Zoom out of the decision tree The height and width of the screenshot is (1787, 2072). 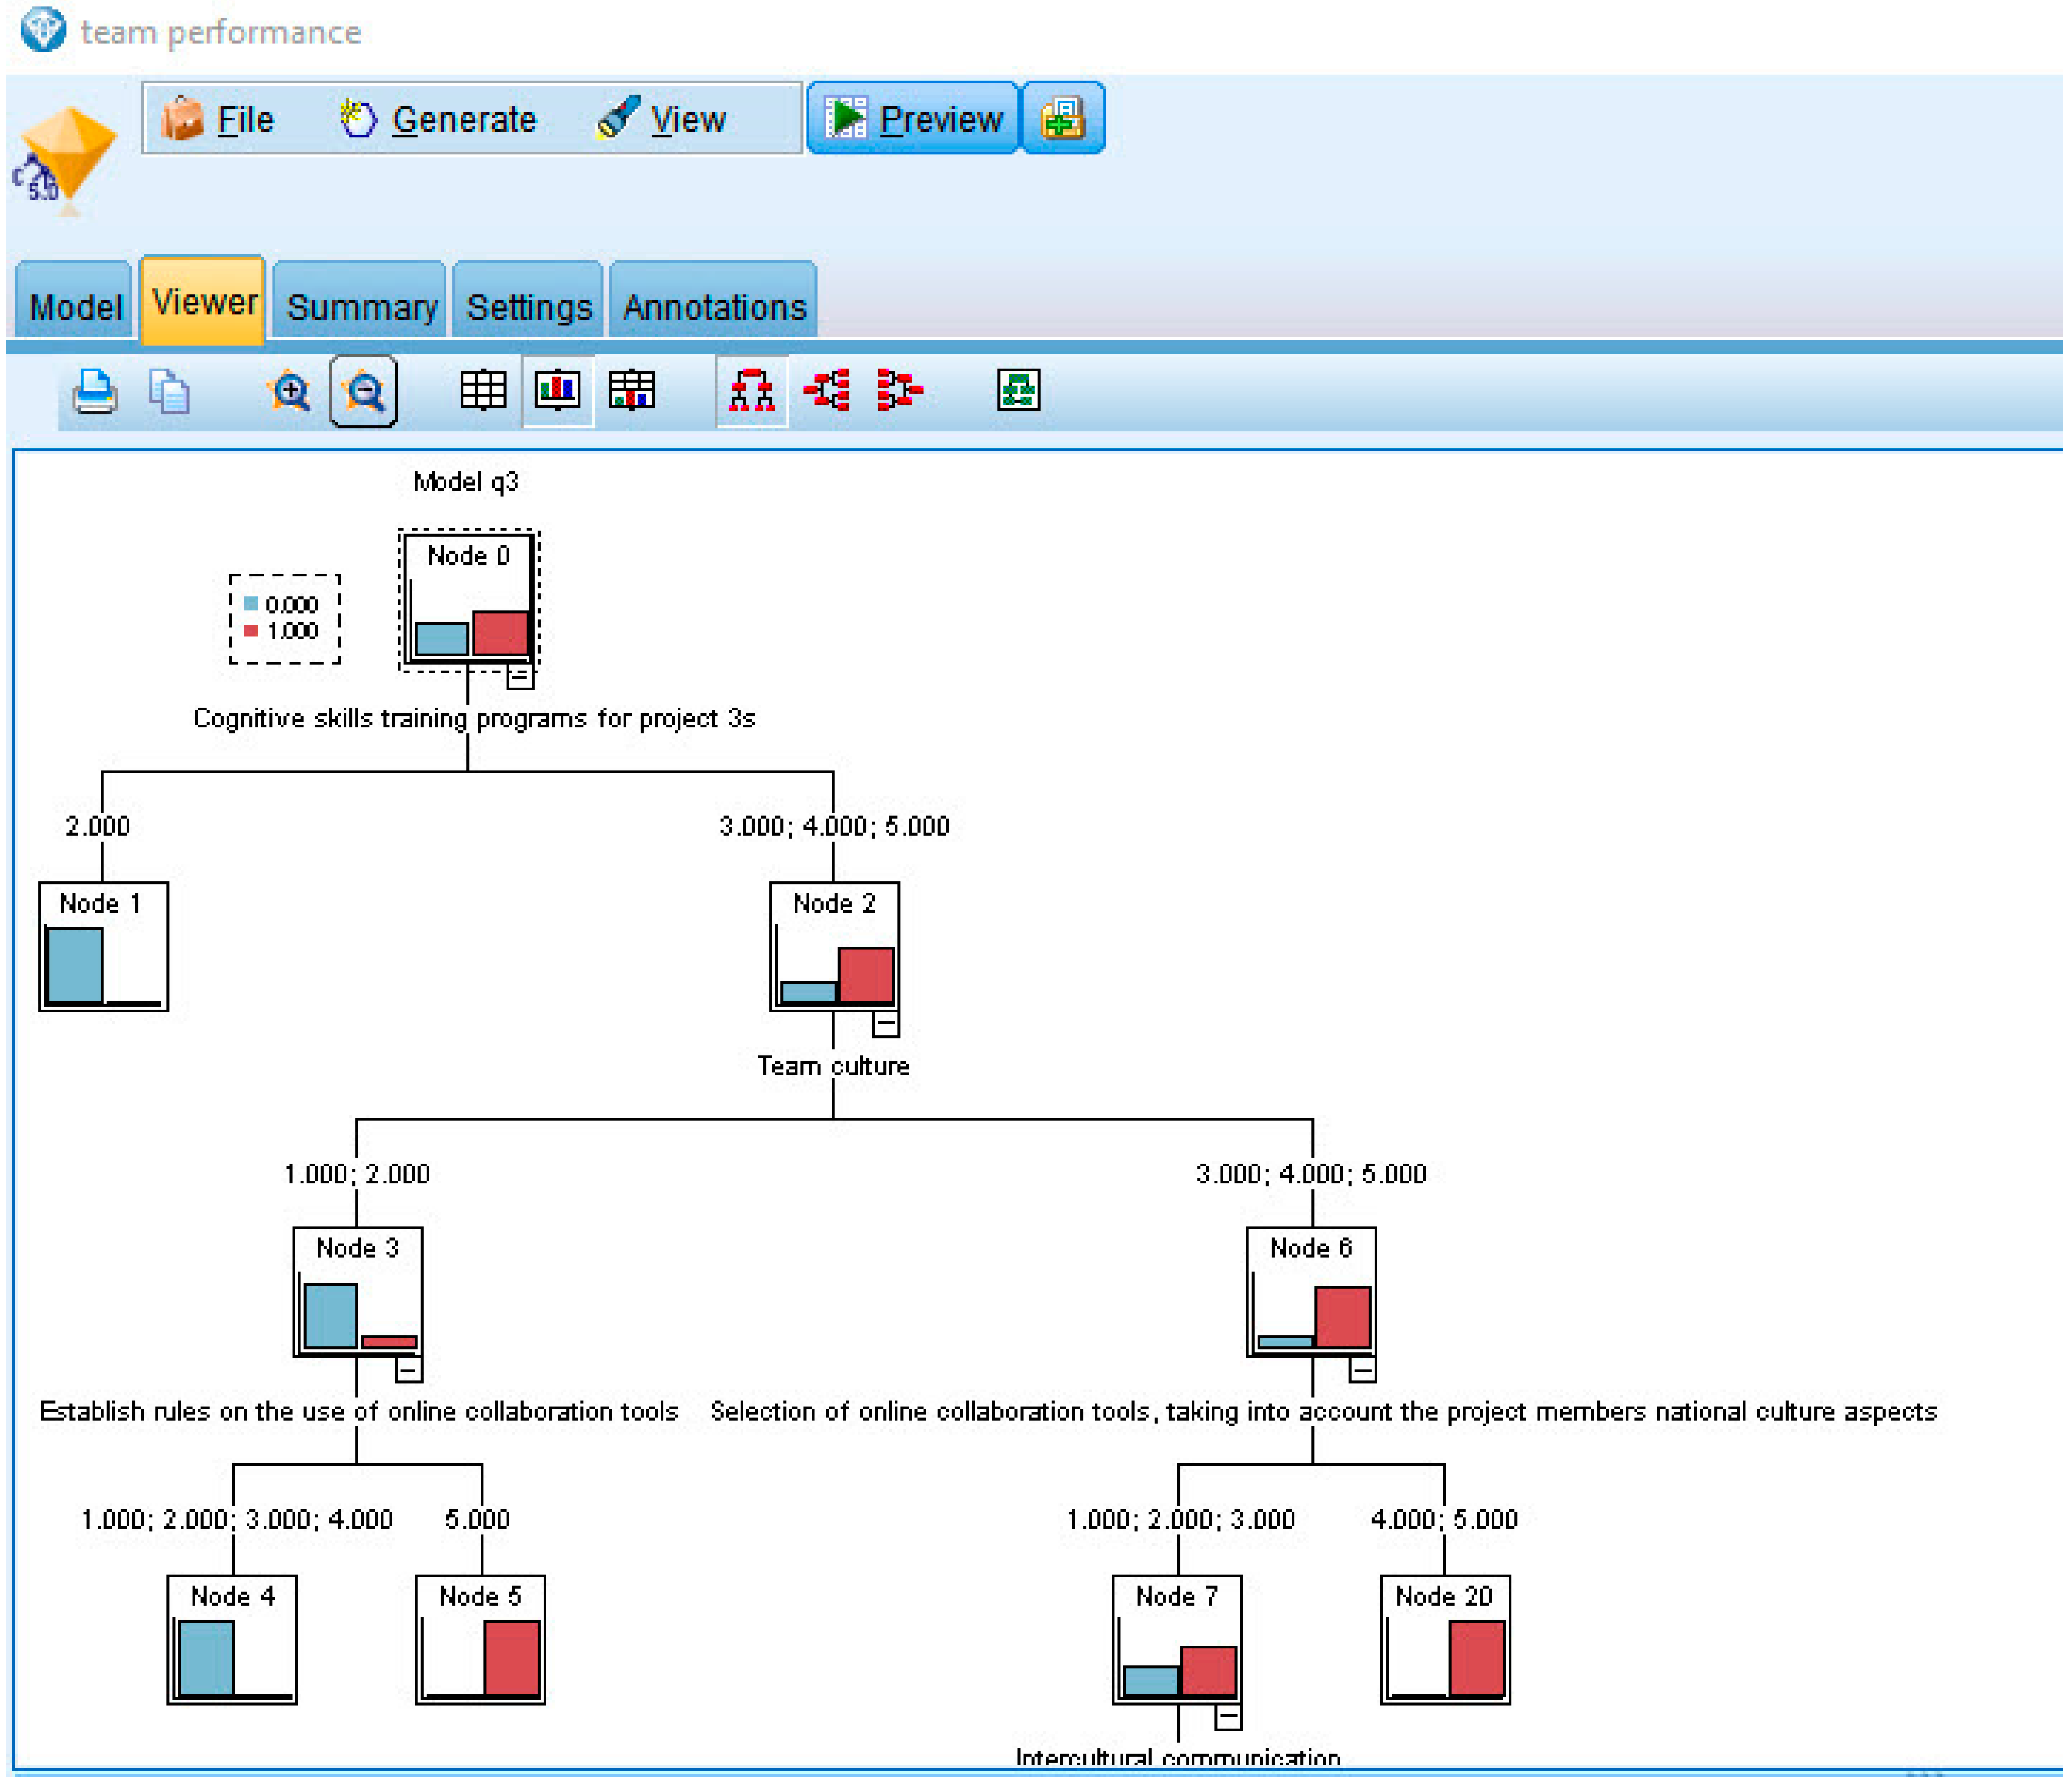364,391
